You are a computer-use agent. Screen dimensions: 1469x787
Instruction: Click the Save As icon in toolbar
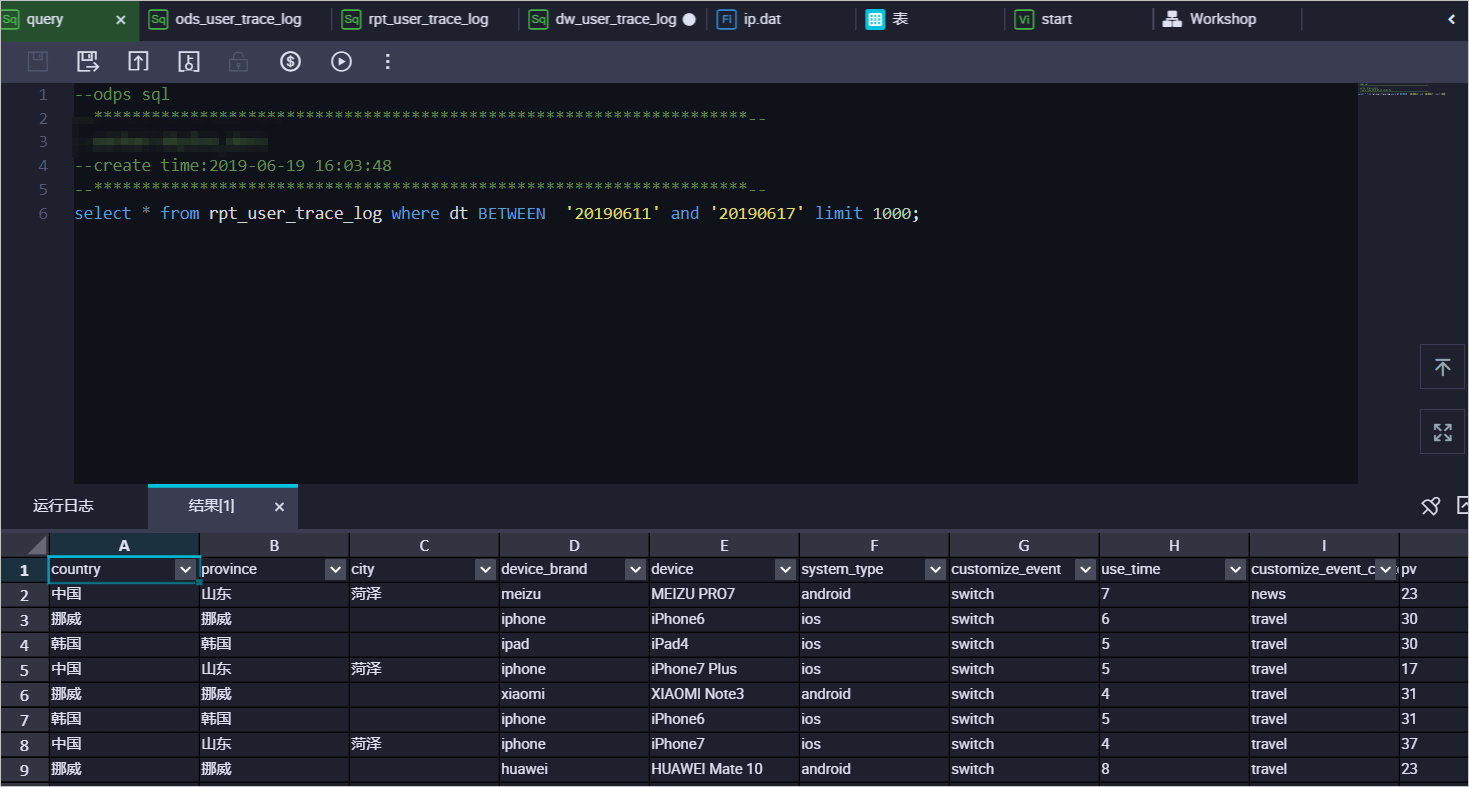click(88, 62)
